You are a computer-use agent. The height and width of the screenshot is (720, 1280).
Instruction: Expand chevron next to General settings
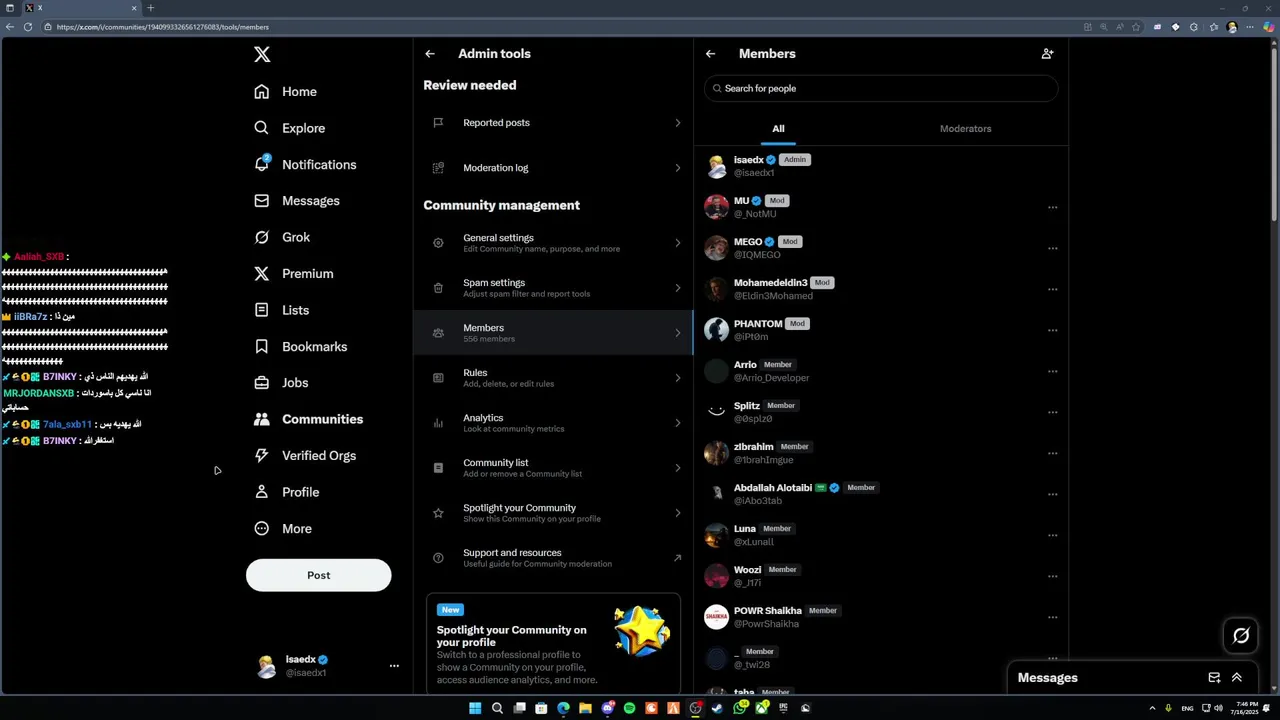click(x=677, y=243)
